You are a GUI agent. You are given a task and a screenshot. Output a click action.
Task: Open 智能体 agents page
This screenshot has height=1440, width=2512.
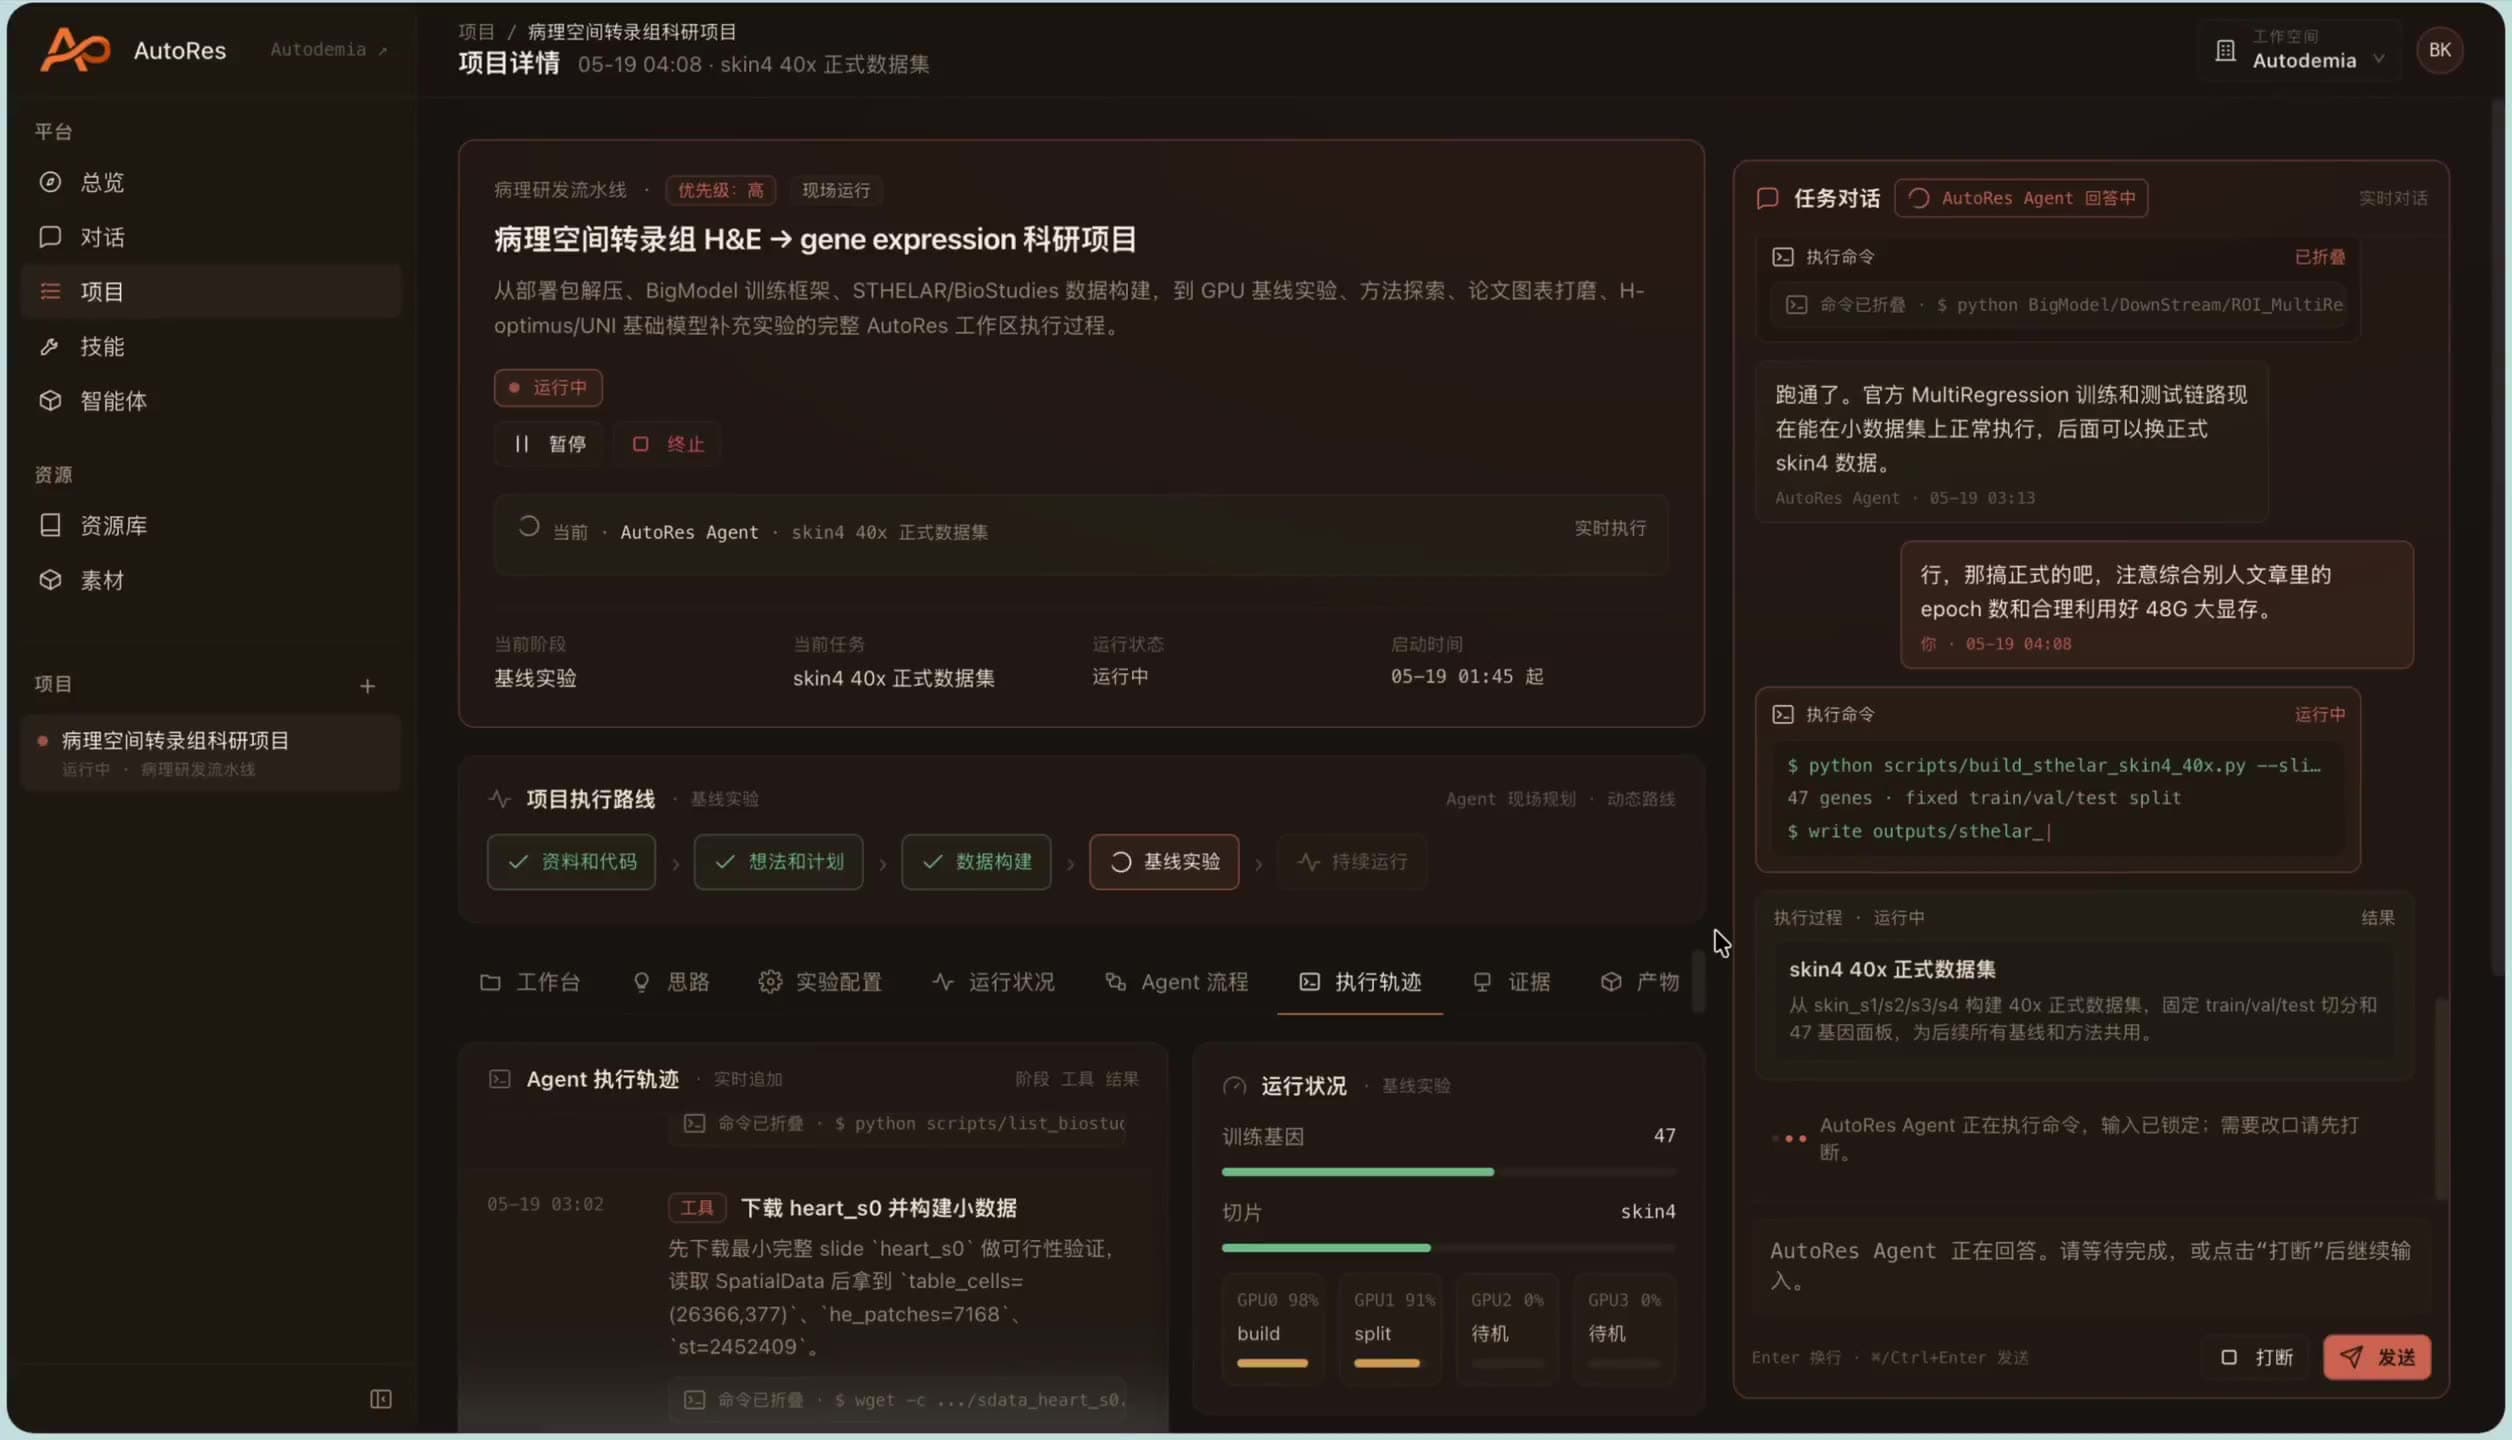click(210, 401)
